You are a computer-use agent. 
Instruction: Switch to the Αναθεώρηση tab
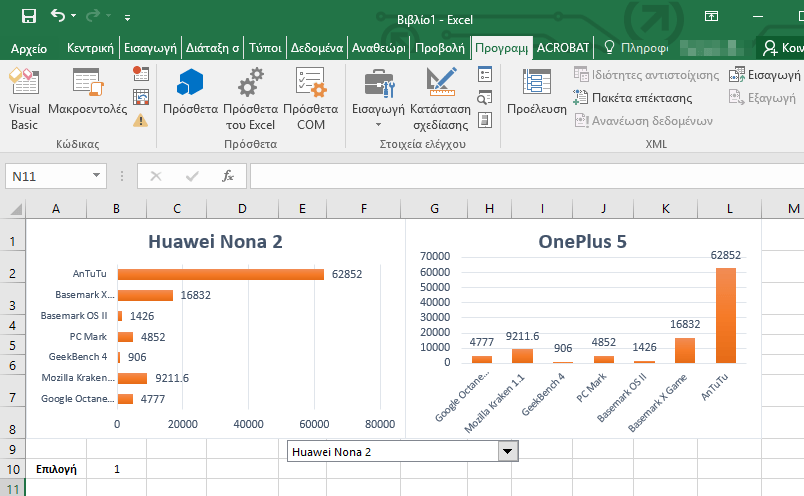tap(378, 48)
